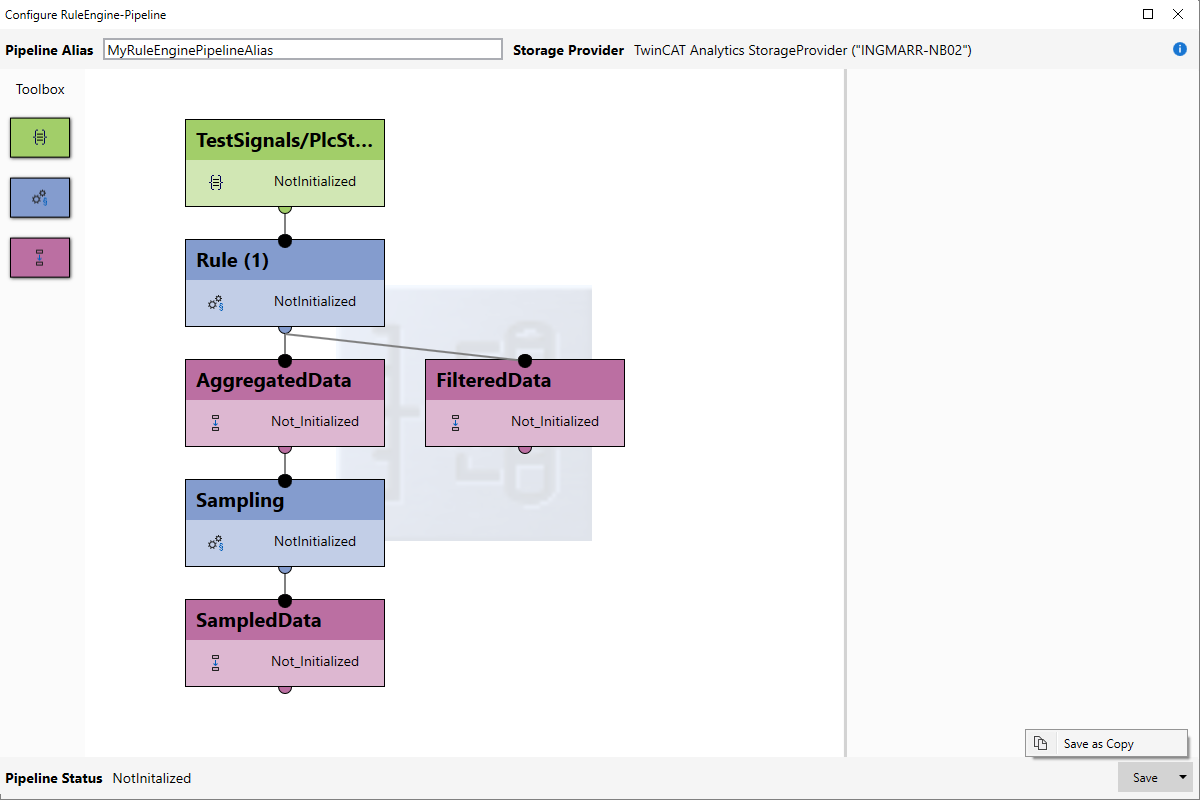Click NotInitialized status in TestSignals node
1200x800 pixels.
pos(315,182)
